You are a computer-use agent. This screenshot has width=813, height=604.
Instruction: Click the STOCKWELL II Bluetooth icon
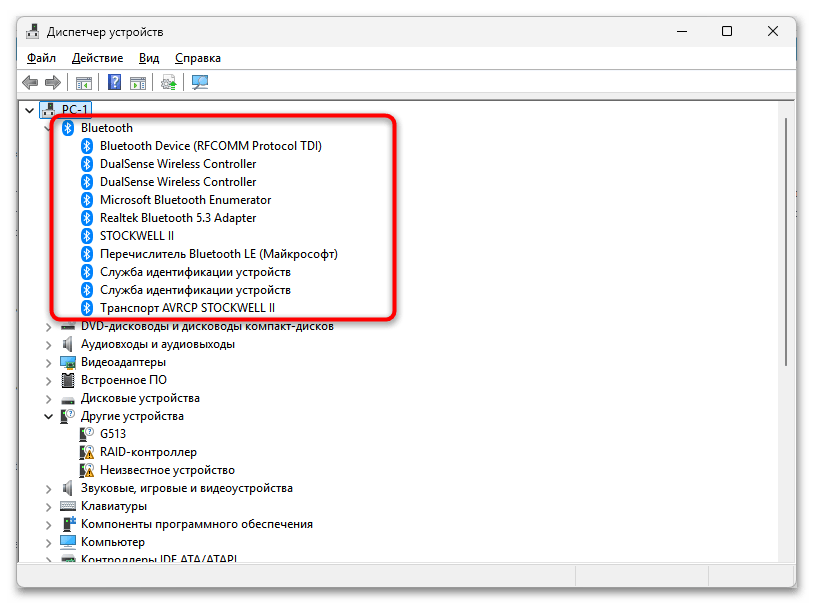(x=87, y=236)
